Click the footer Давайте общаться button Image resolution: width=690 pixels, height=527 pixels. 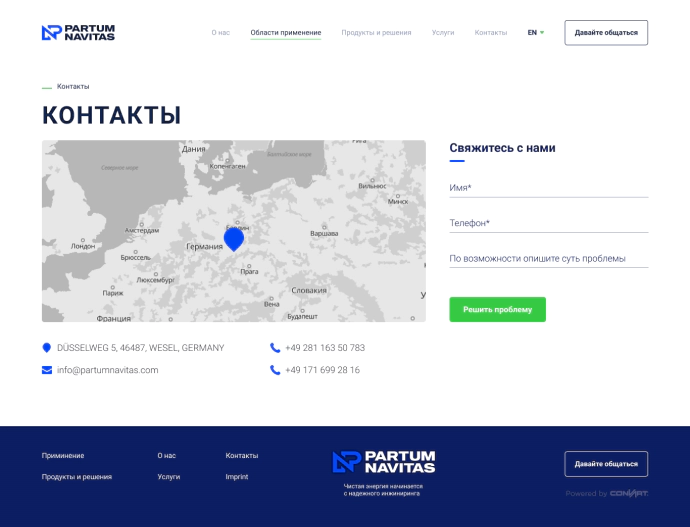[606, 464]
